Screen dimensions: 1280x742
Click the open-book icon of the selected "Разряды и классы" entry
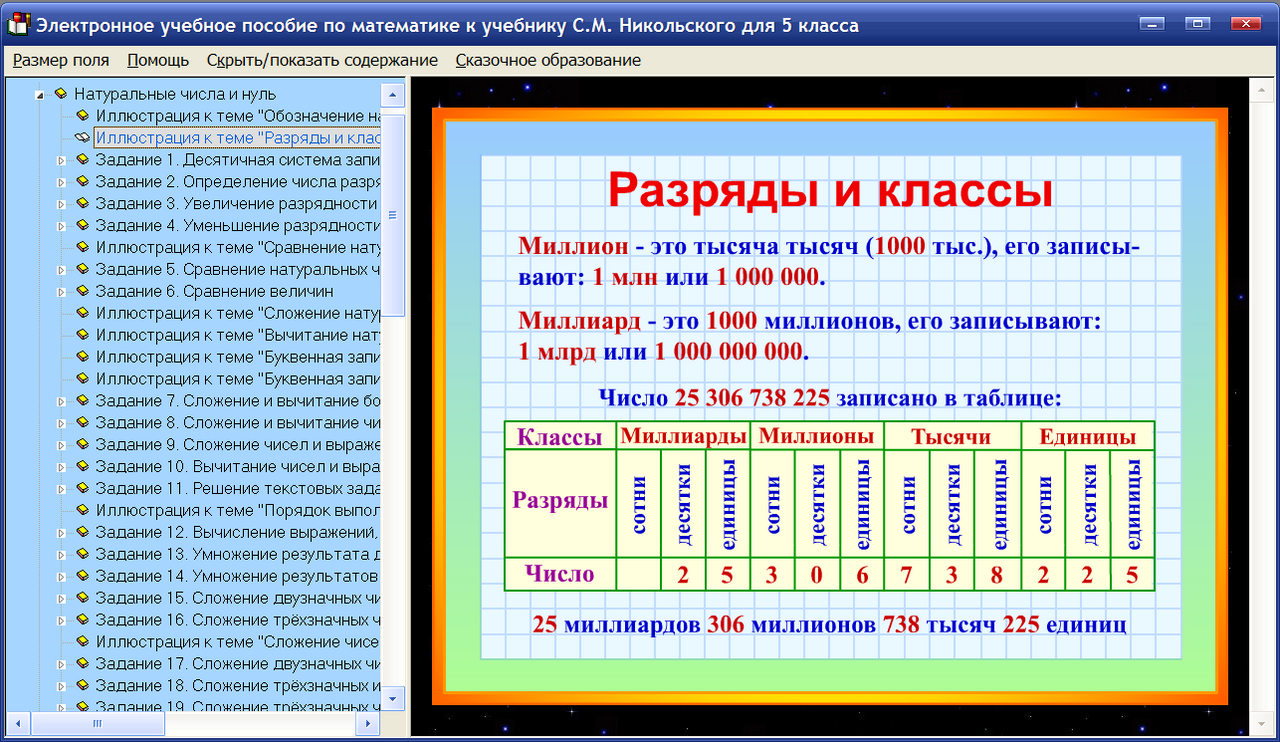coord(82,137)
